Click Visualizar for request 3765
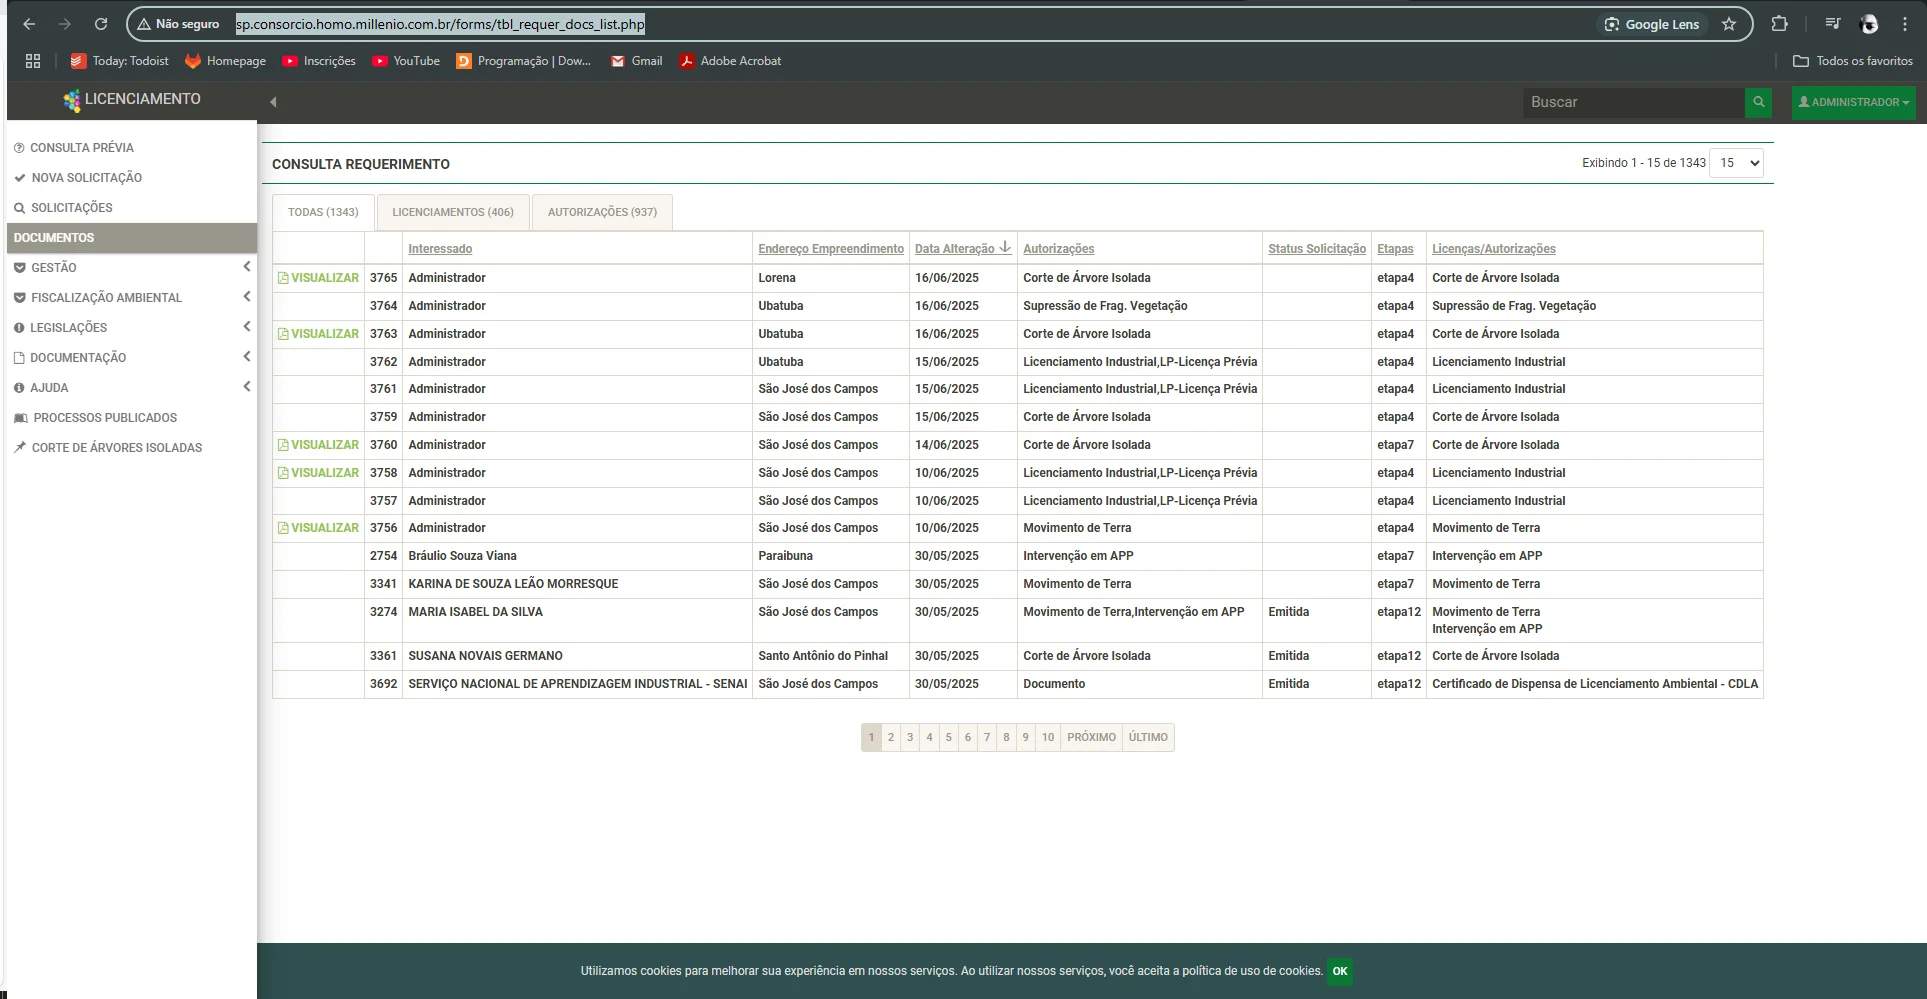1927x999 pixels. [x=319, y=278]
